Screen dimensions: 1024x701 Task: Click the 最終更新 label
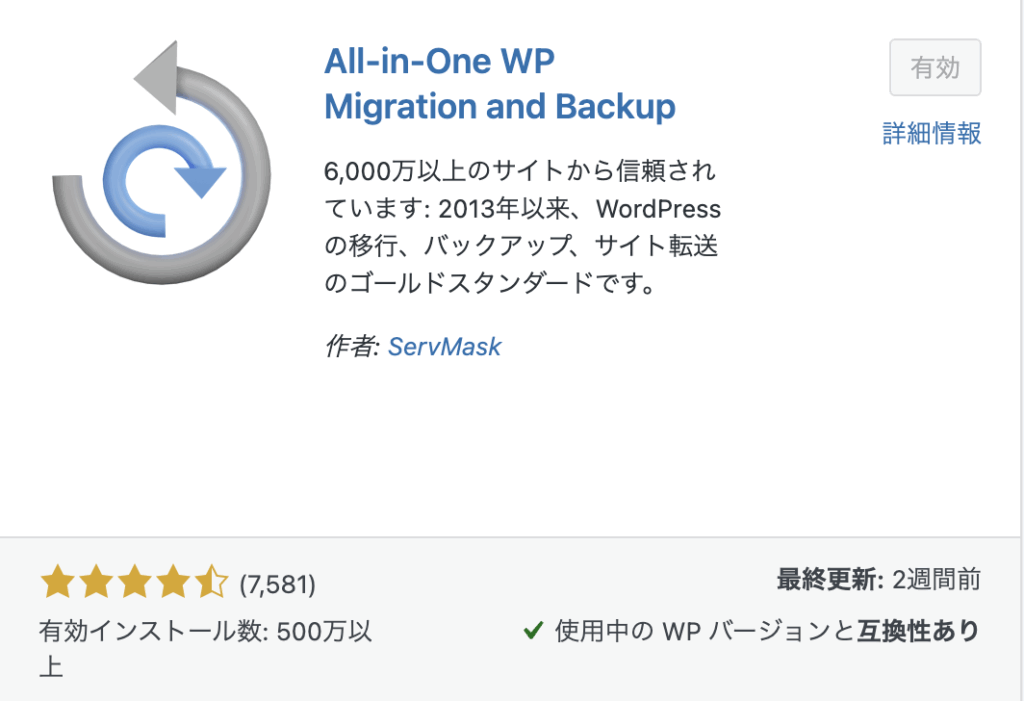tap(829, 579)
